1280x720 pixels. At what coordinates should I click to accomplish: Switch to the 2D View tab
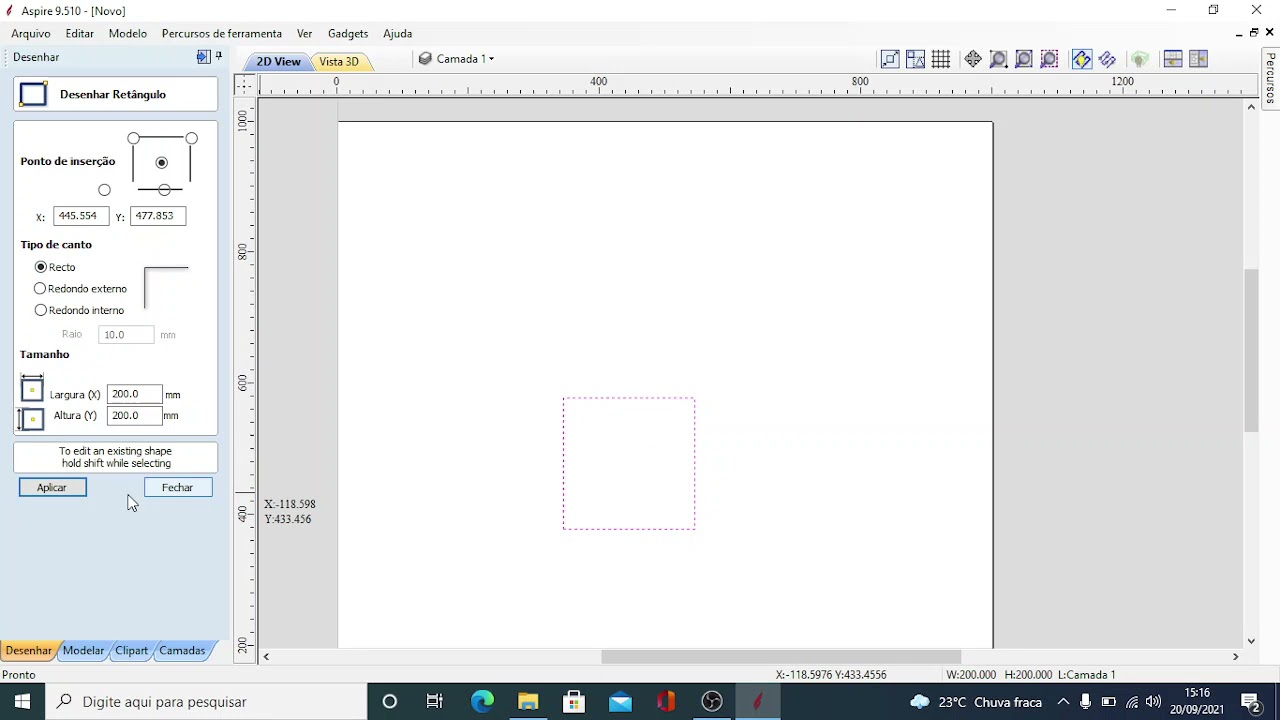[278, 61]
